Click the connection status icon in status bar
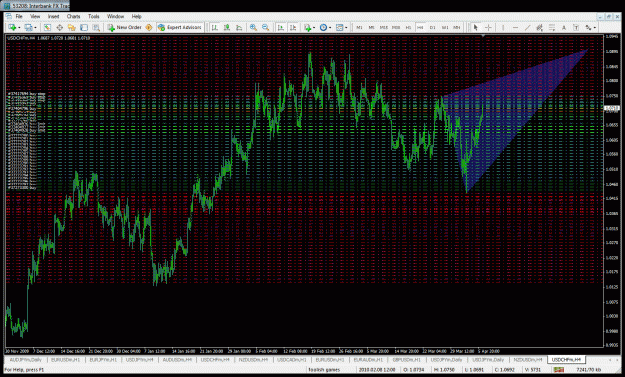Viewport: 625px width, 377px height. (x=559, y=370)
